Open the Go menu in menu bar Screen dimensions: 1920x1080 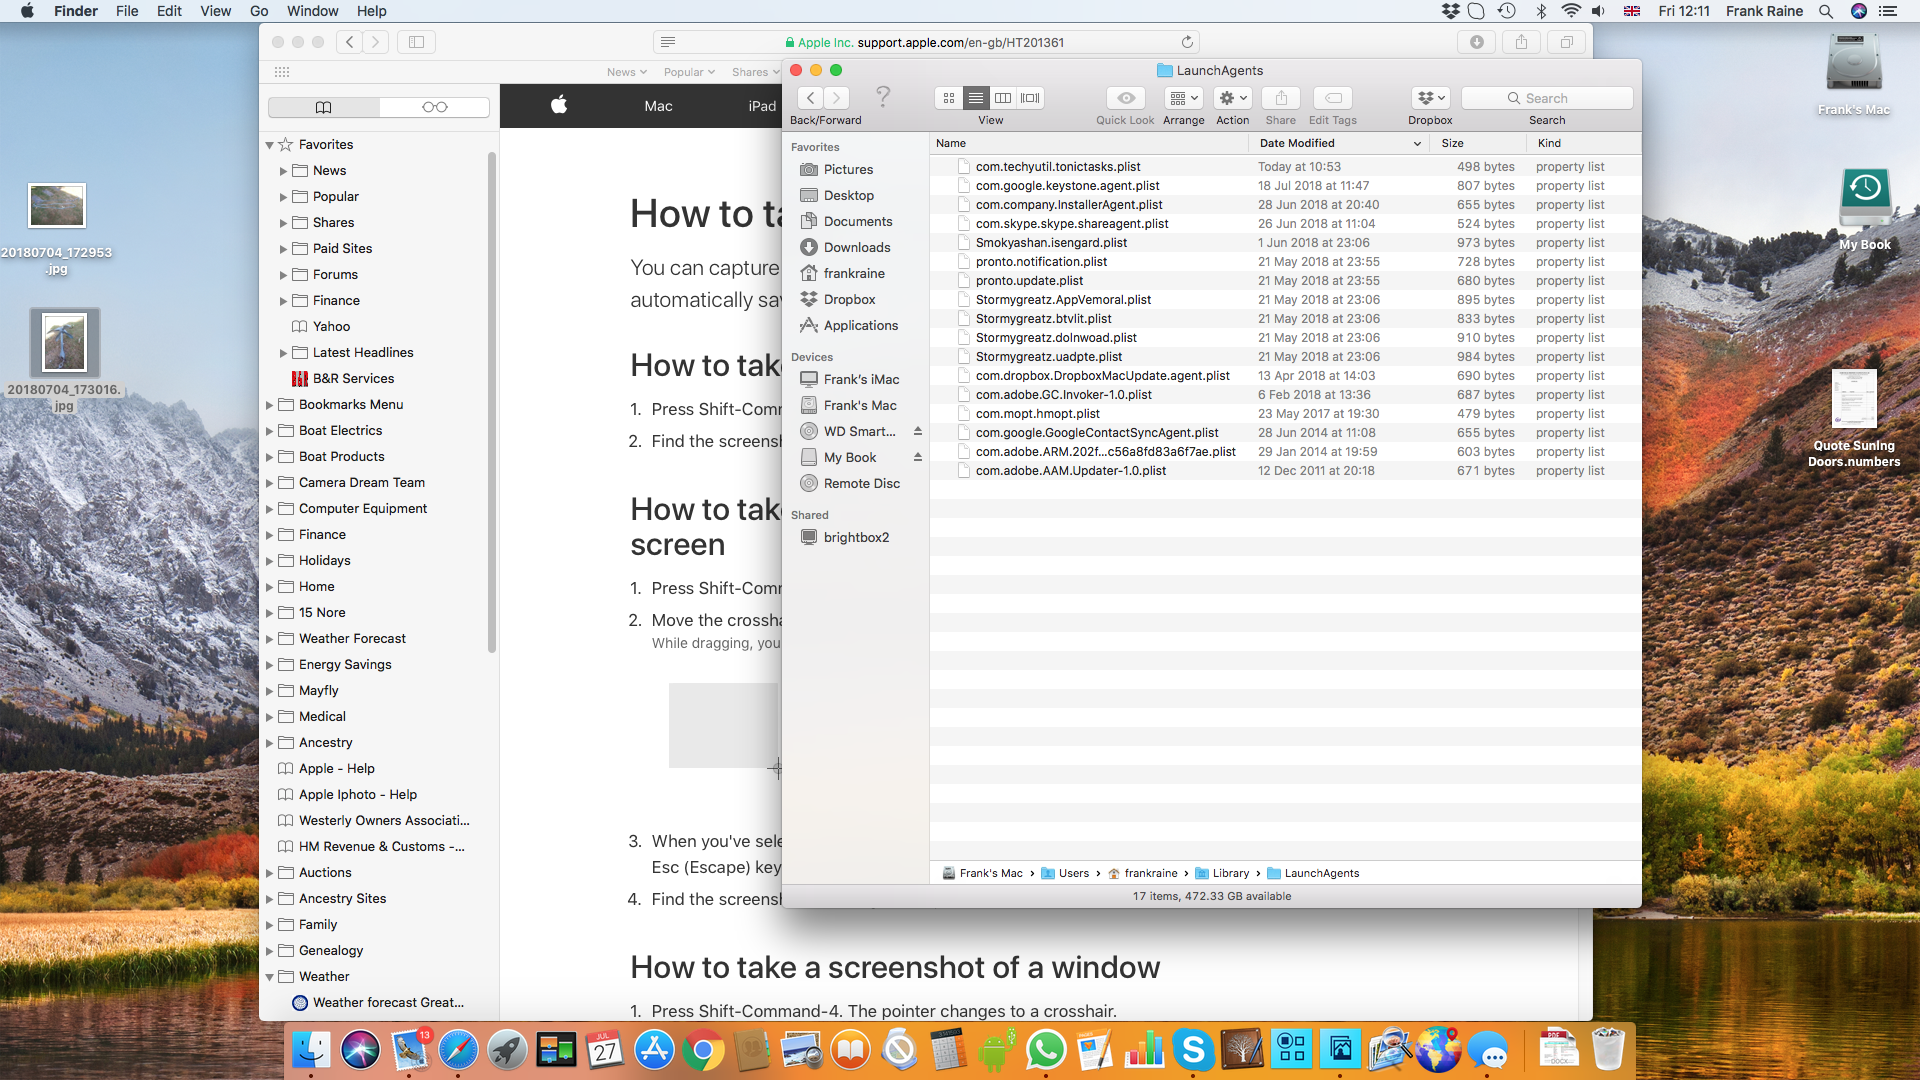(259, 11)
